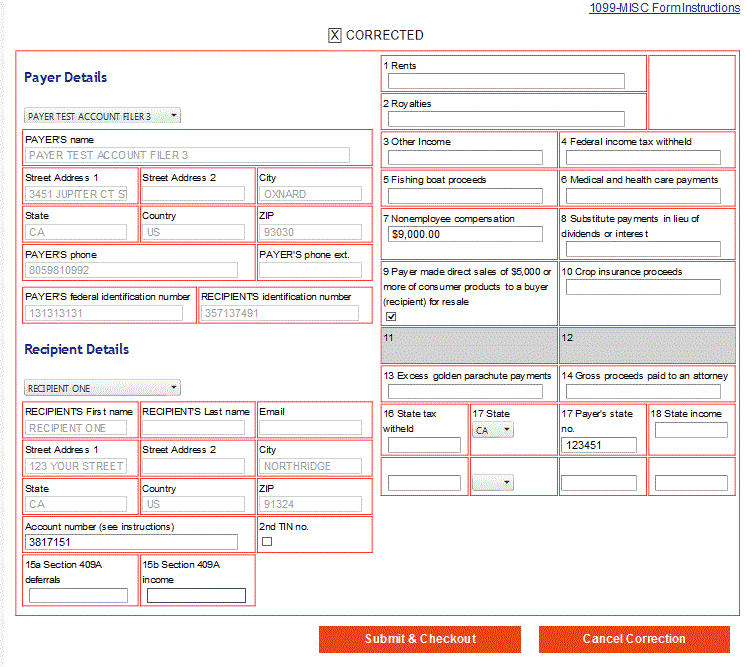The width and height of the screenshot is (747, 667).
Task: Open 1099-MISC Form Instructions link
Action: point(664,8)
